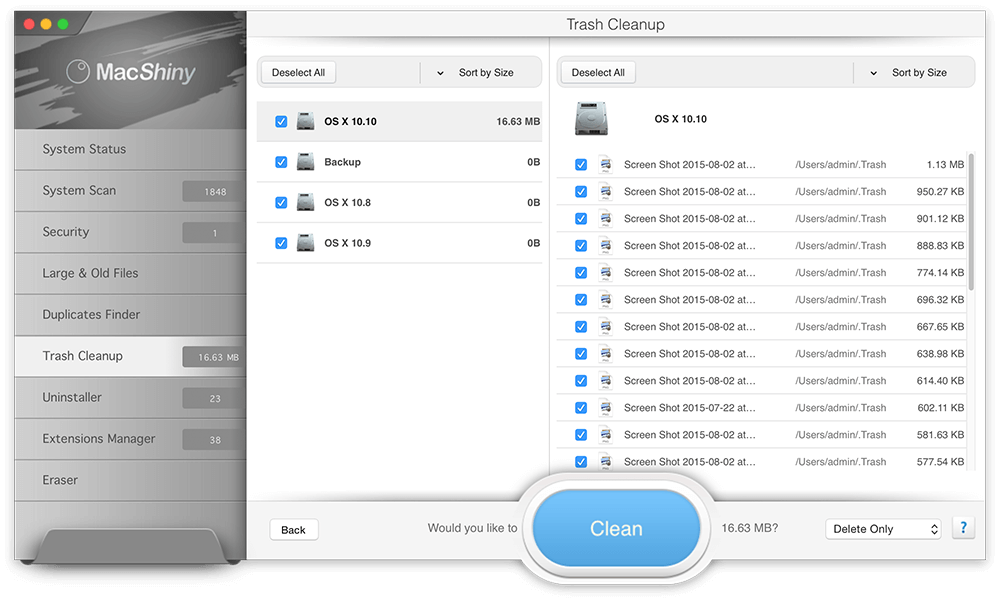Uncheck the 638.98 KB file checkbox
Viewport: 1000px width, 602px height.
581,353
